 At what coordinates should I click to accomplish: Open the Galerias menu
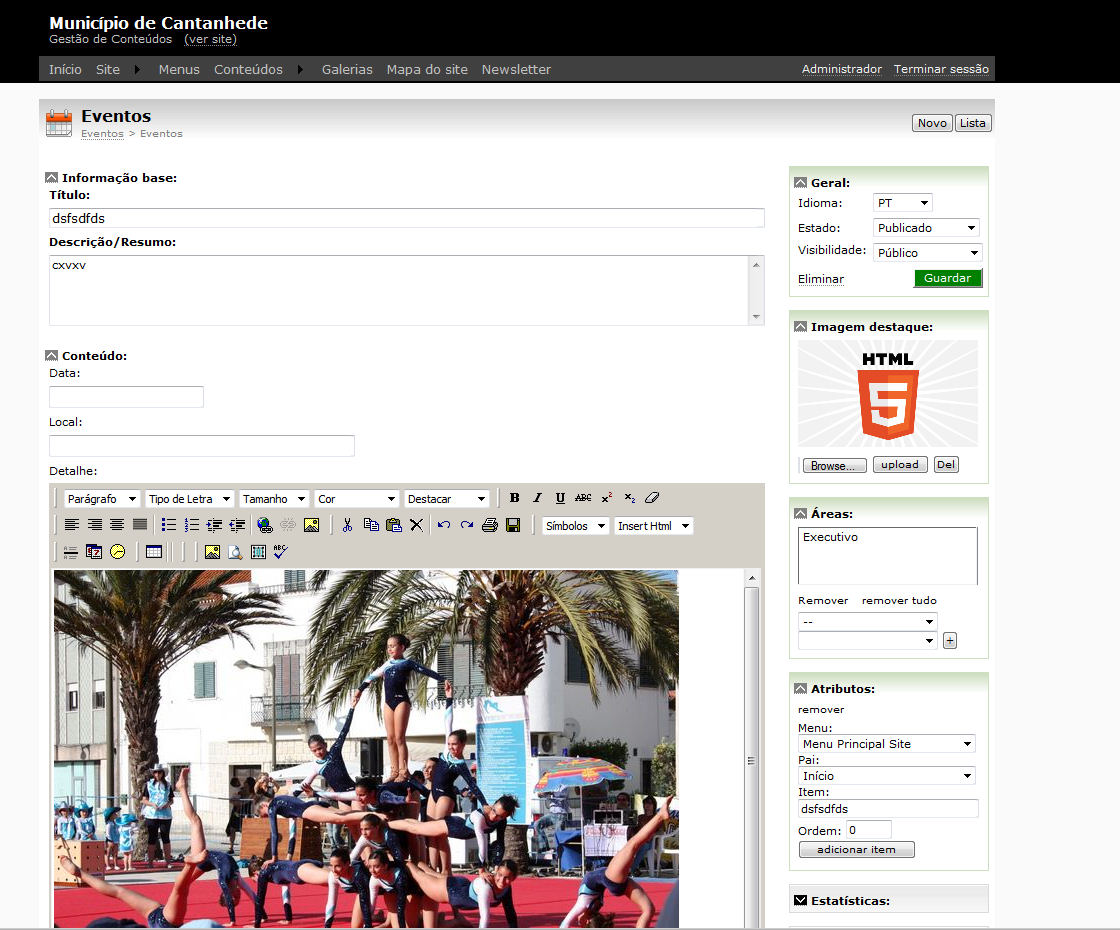click(347, 70)
